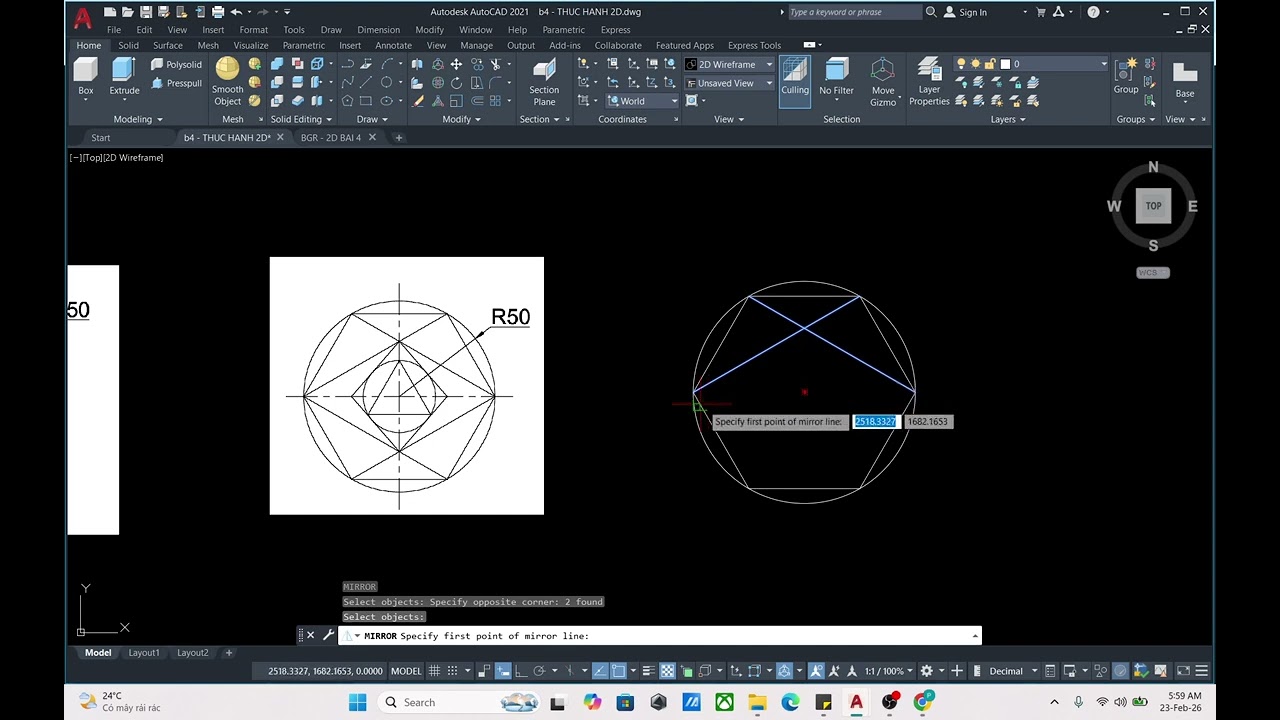Expand the Draw panel
Viewport: 1280px width, 720px height.
372,119
